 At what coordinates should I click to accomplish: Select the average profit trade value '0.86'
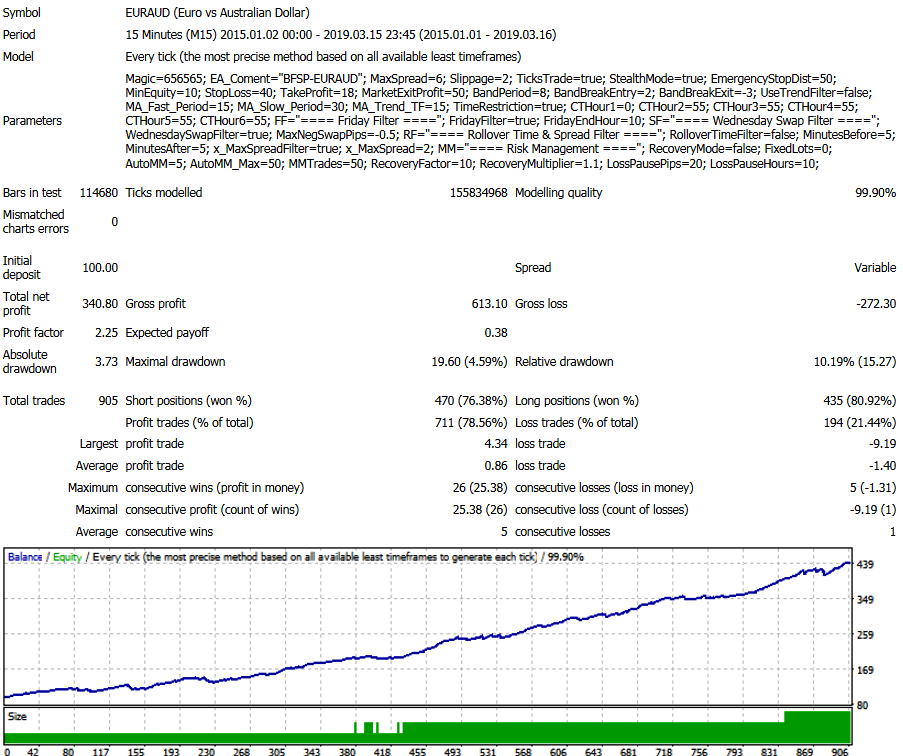[x=496, y=466]
